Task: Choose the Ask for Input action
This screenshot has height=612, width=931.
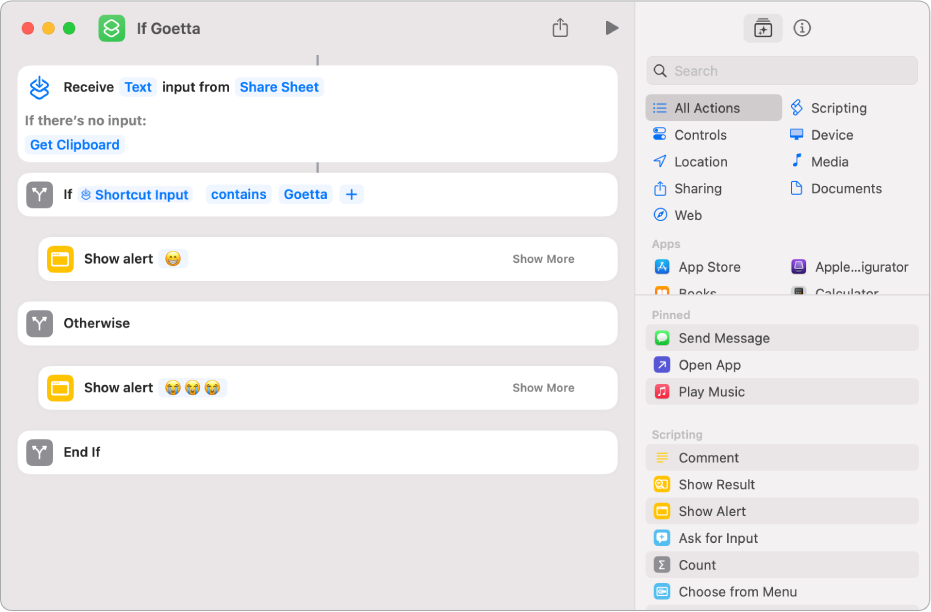Action: [x=718, y=538]
